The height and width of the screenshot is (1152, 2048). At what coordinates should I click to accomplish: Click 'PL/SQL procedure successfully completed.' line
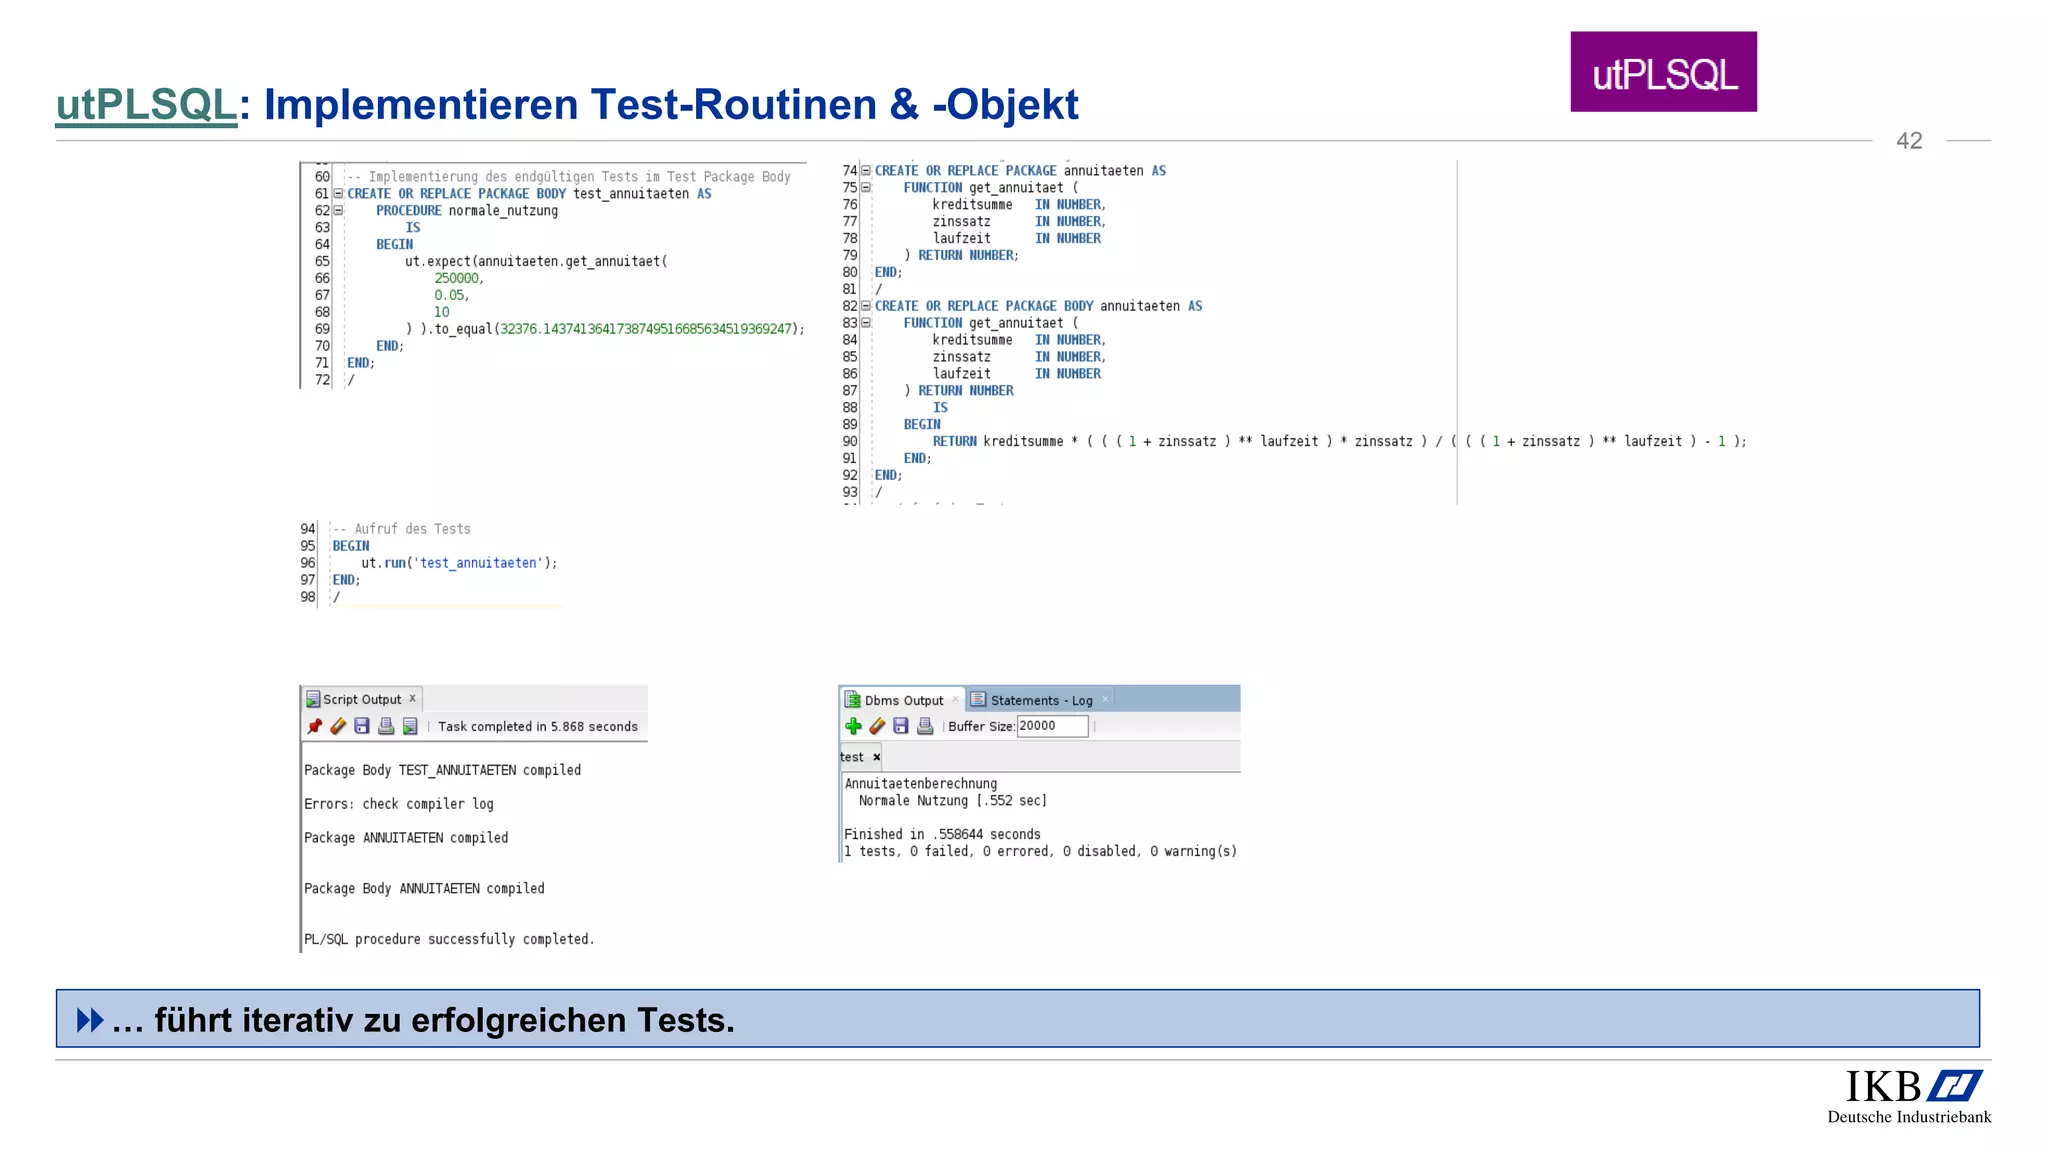pos(449,939)
